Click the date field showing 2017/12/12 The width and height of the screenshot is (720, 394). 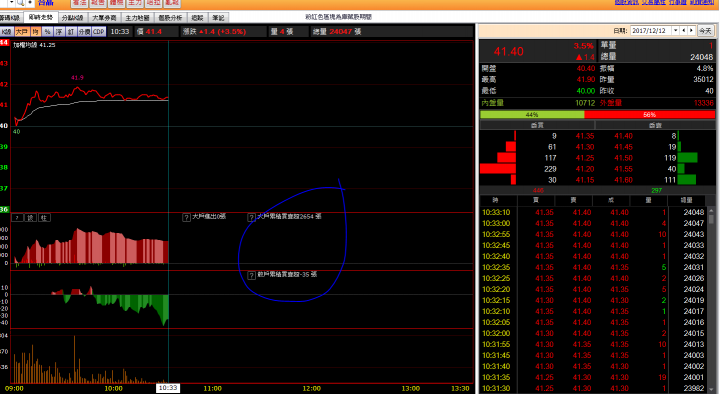(651, 30)
